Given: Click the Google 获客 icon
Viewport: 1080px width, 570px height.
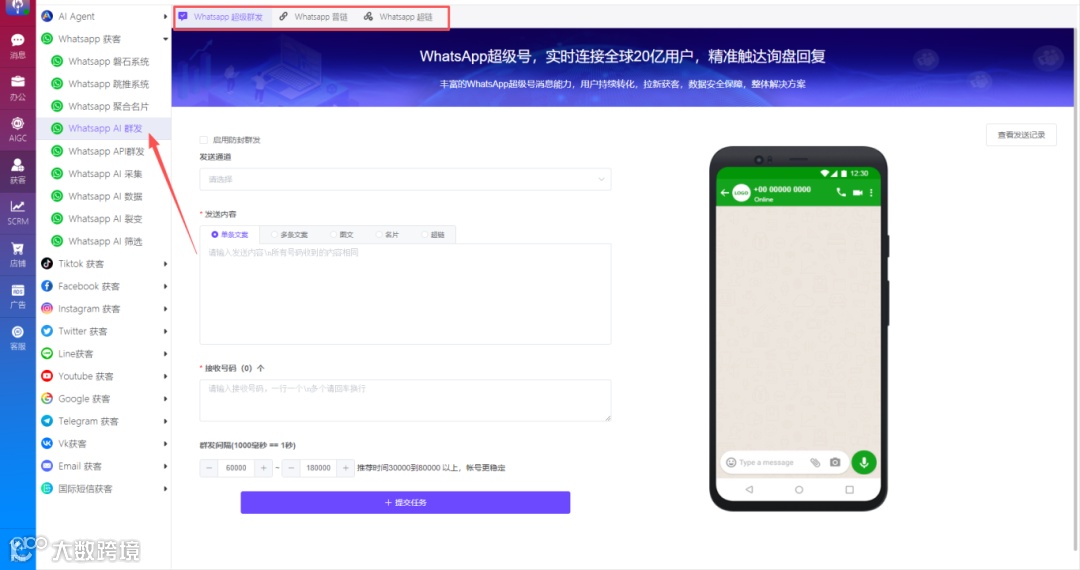Looking at the screenshot, I should pos(47,399).
